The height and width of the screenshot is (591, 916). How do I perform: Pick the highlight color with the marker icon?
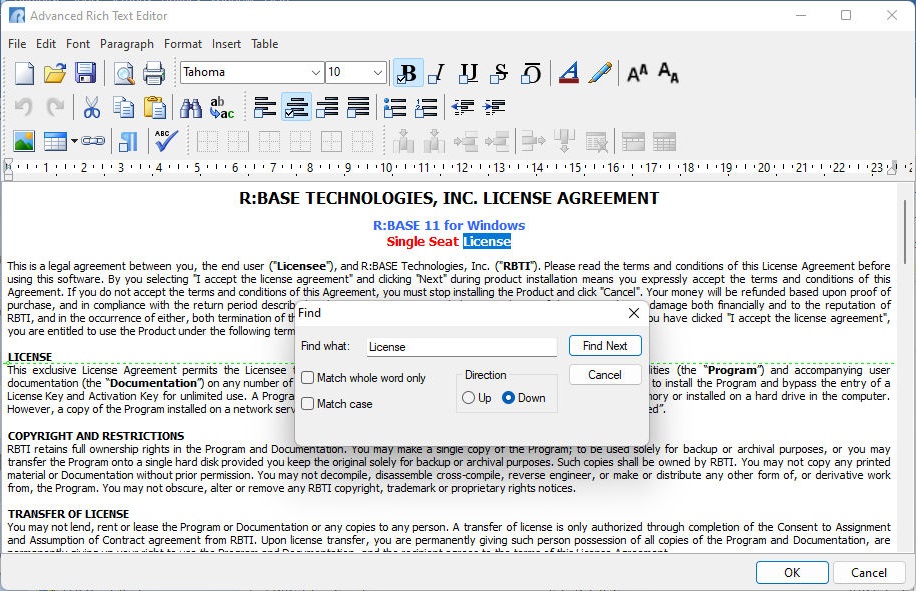pyautogui.click(x=600, y=73)
